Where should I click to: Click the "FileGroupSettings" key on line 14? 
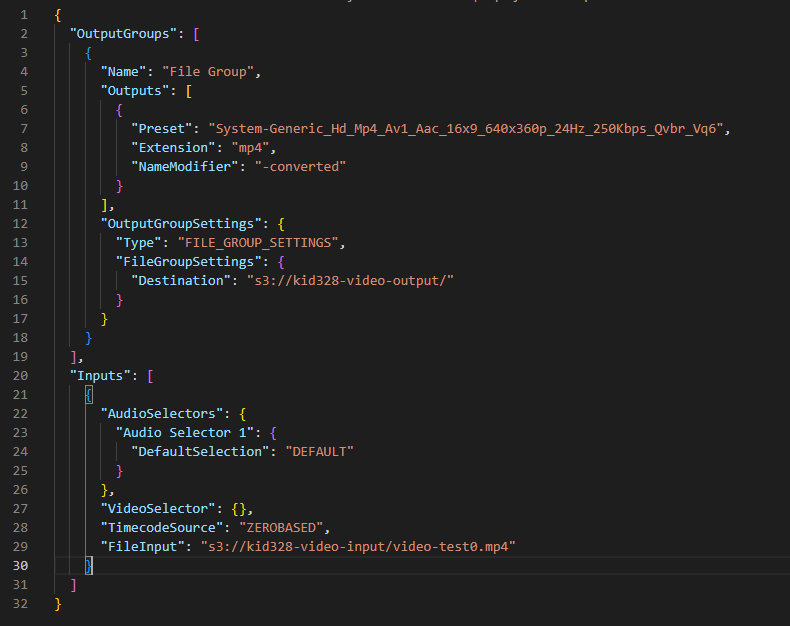tap(189, 262)
